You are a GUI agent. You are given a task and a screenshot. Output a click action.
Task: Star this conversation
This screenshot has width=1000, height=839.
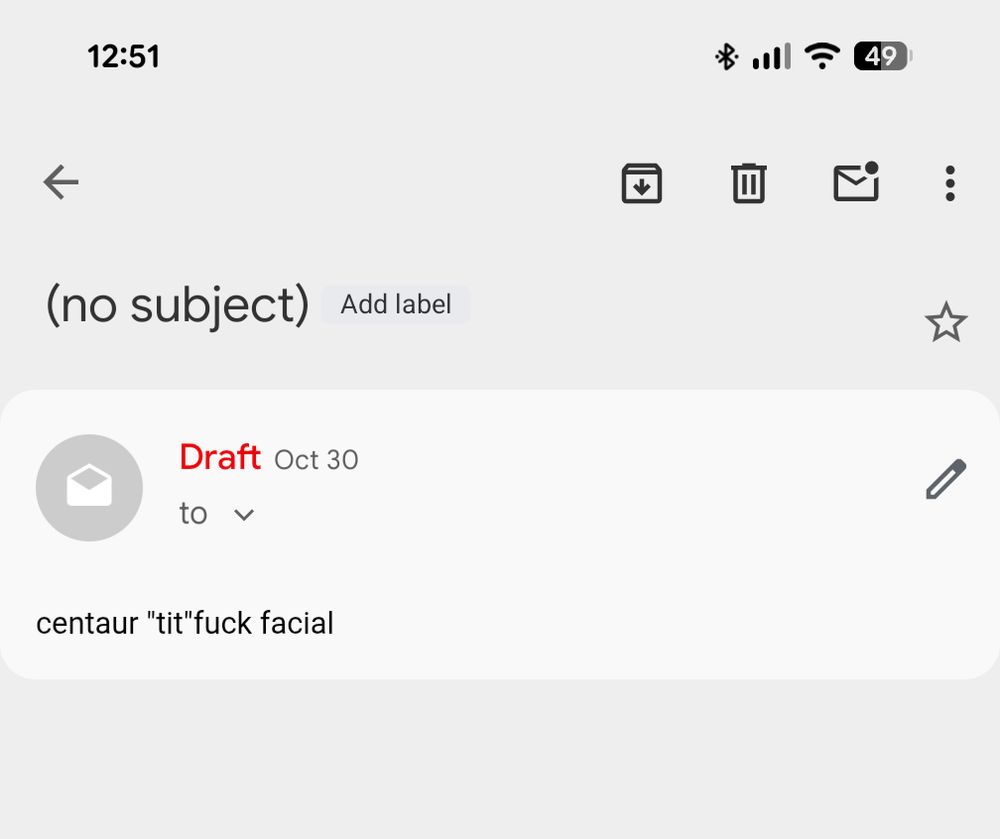click(945, 323)
